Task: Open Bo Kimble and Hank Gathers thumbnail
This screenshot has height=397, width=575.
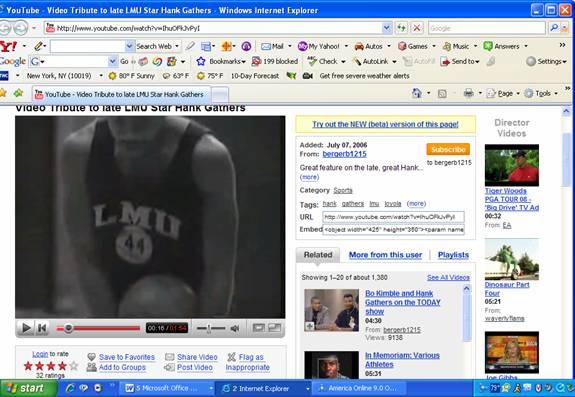Action: point(332,310)
